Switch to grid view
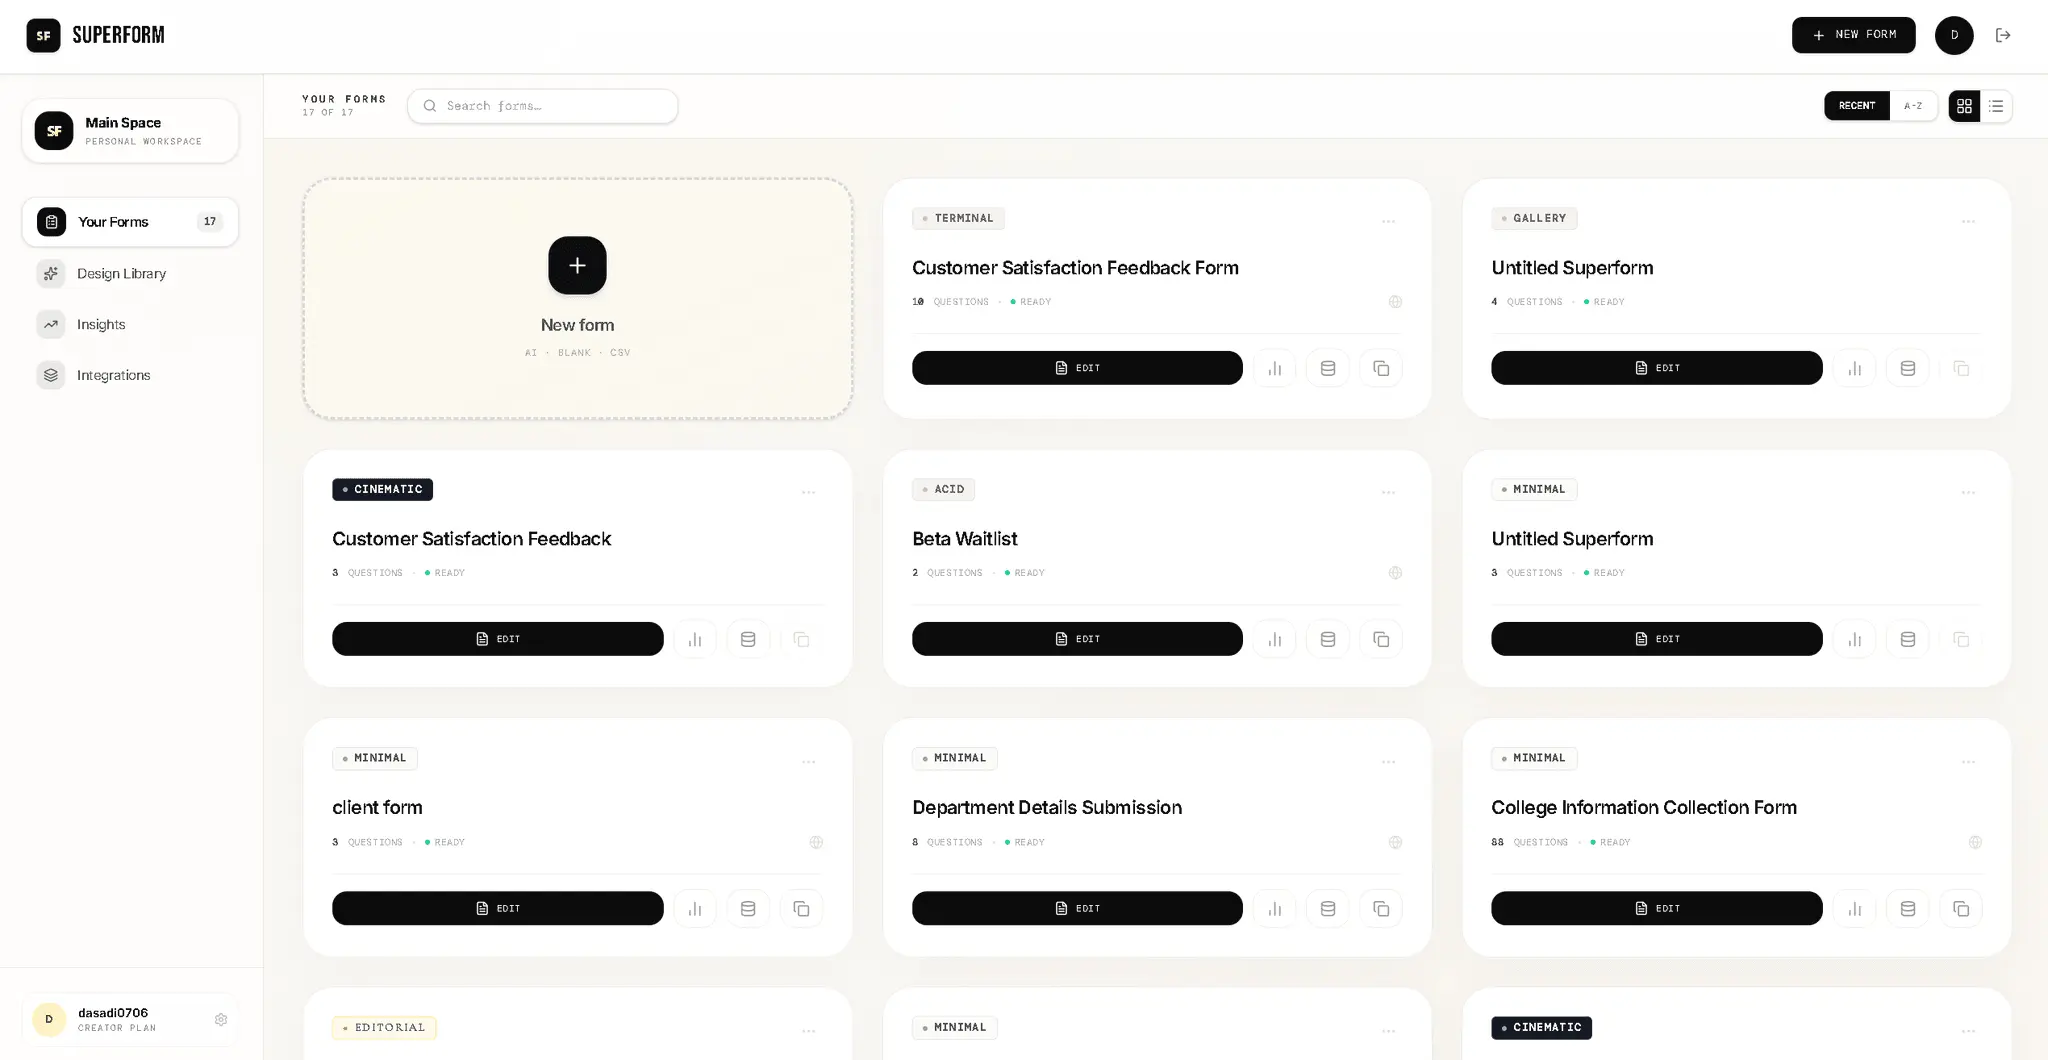The height and width of the screenshot is (1060, 2048). click(x=1964, y=106)
